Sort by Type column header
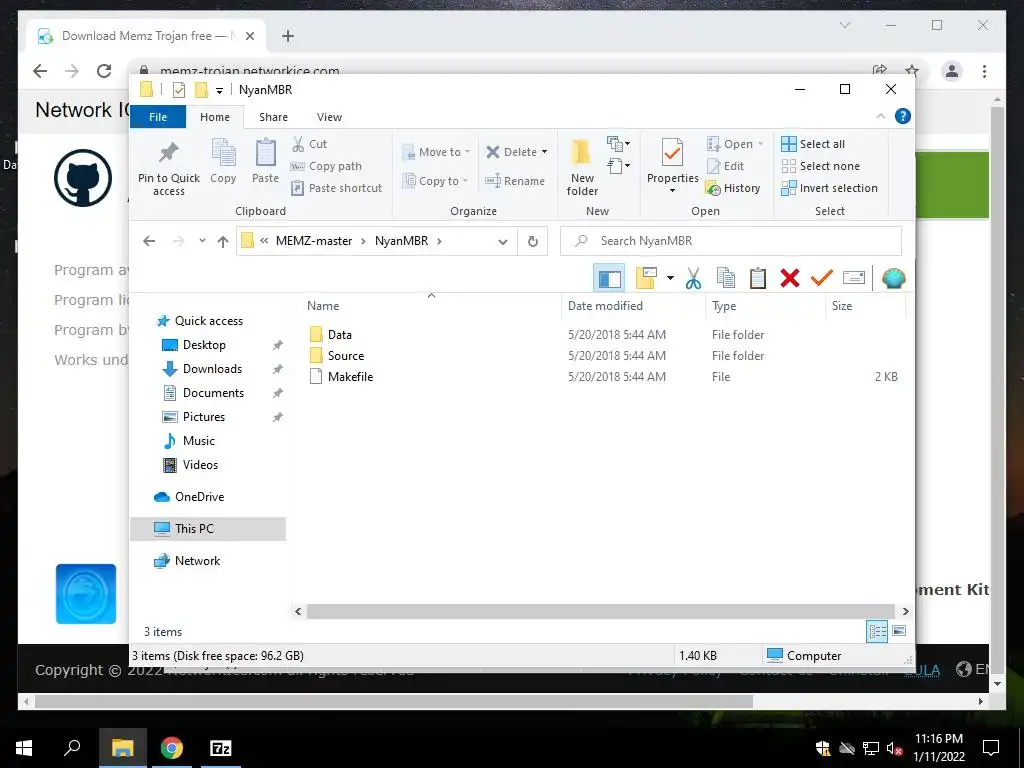Screen dimensions: 1024x768 click(724, 306)
